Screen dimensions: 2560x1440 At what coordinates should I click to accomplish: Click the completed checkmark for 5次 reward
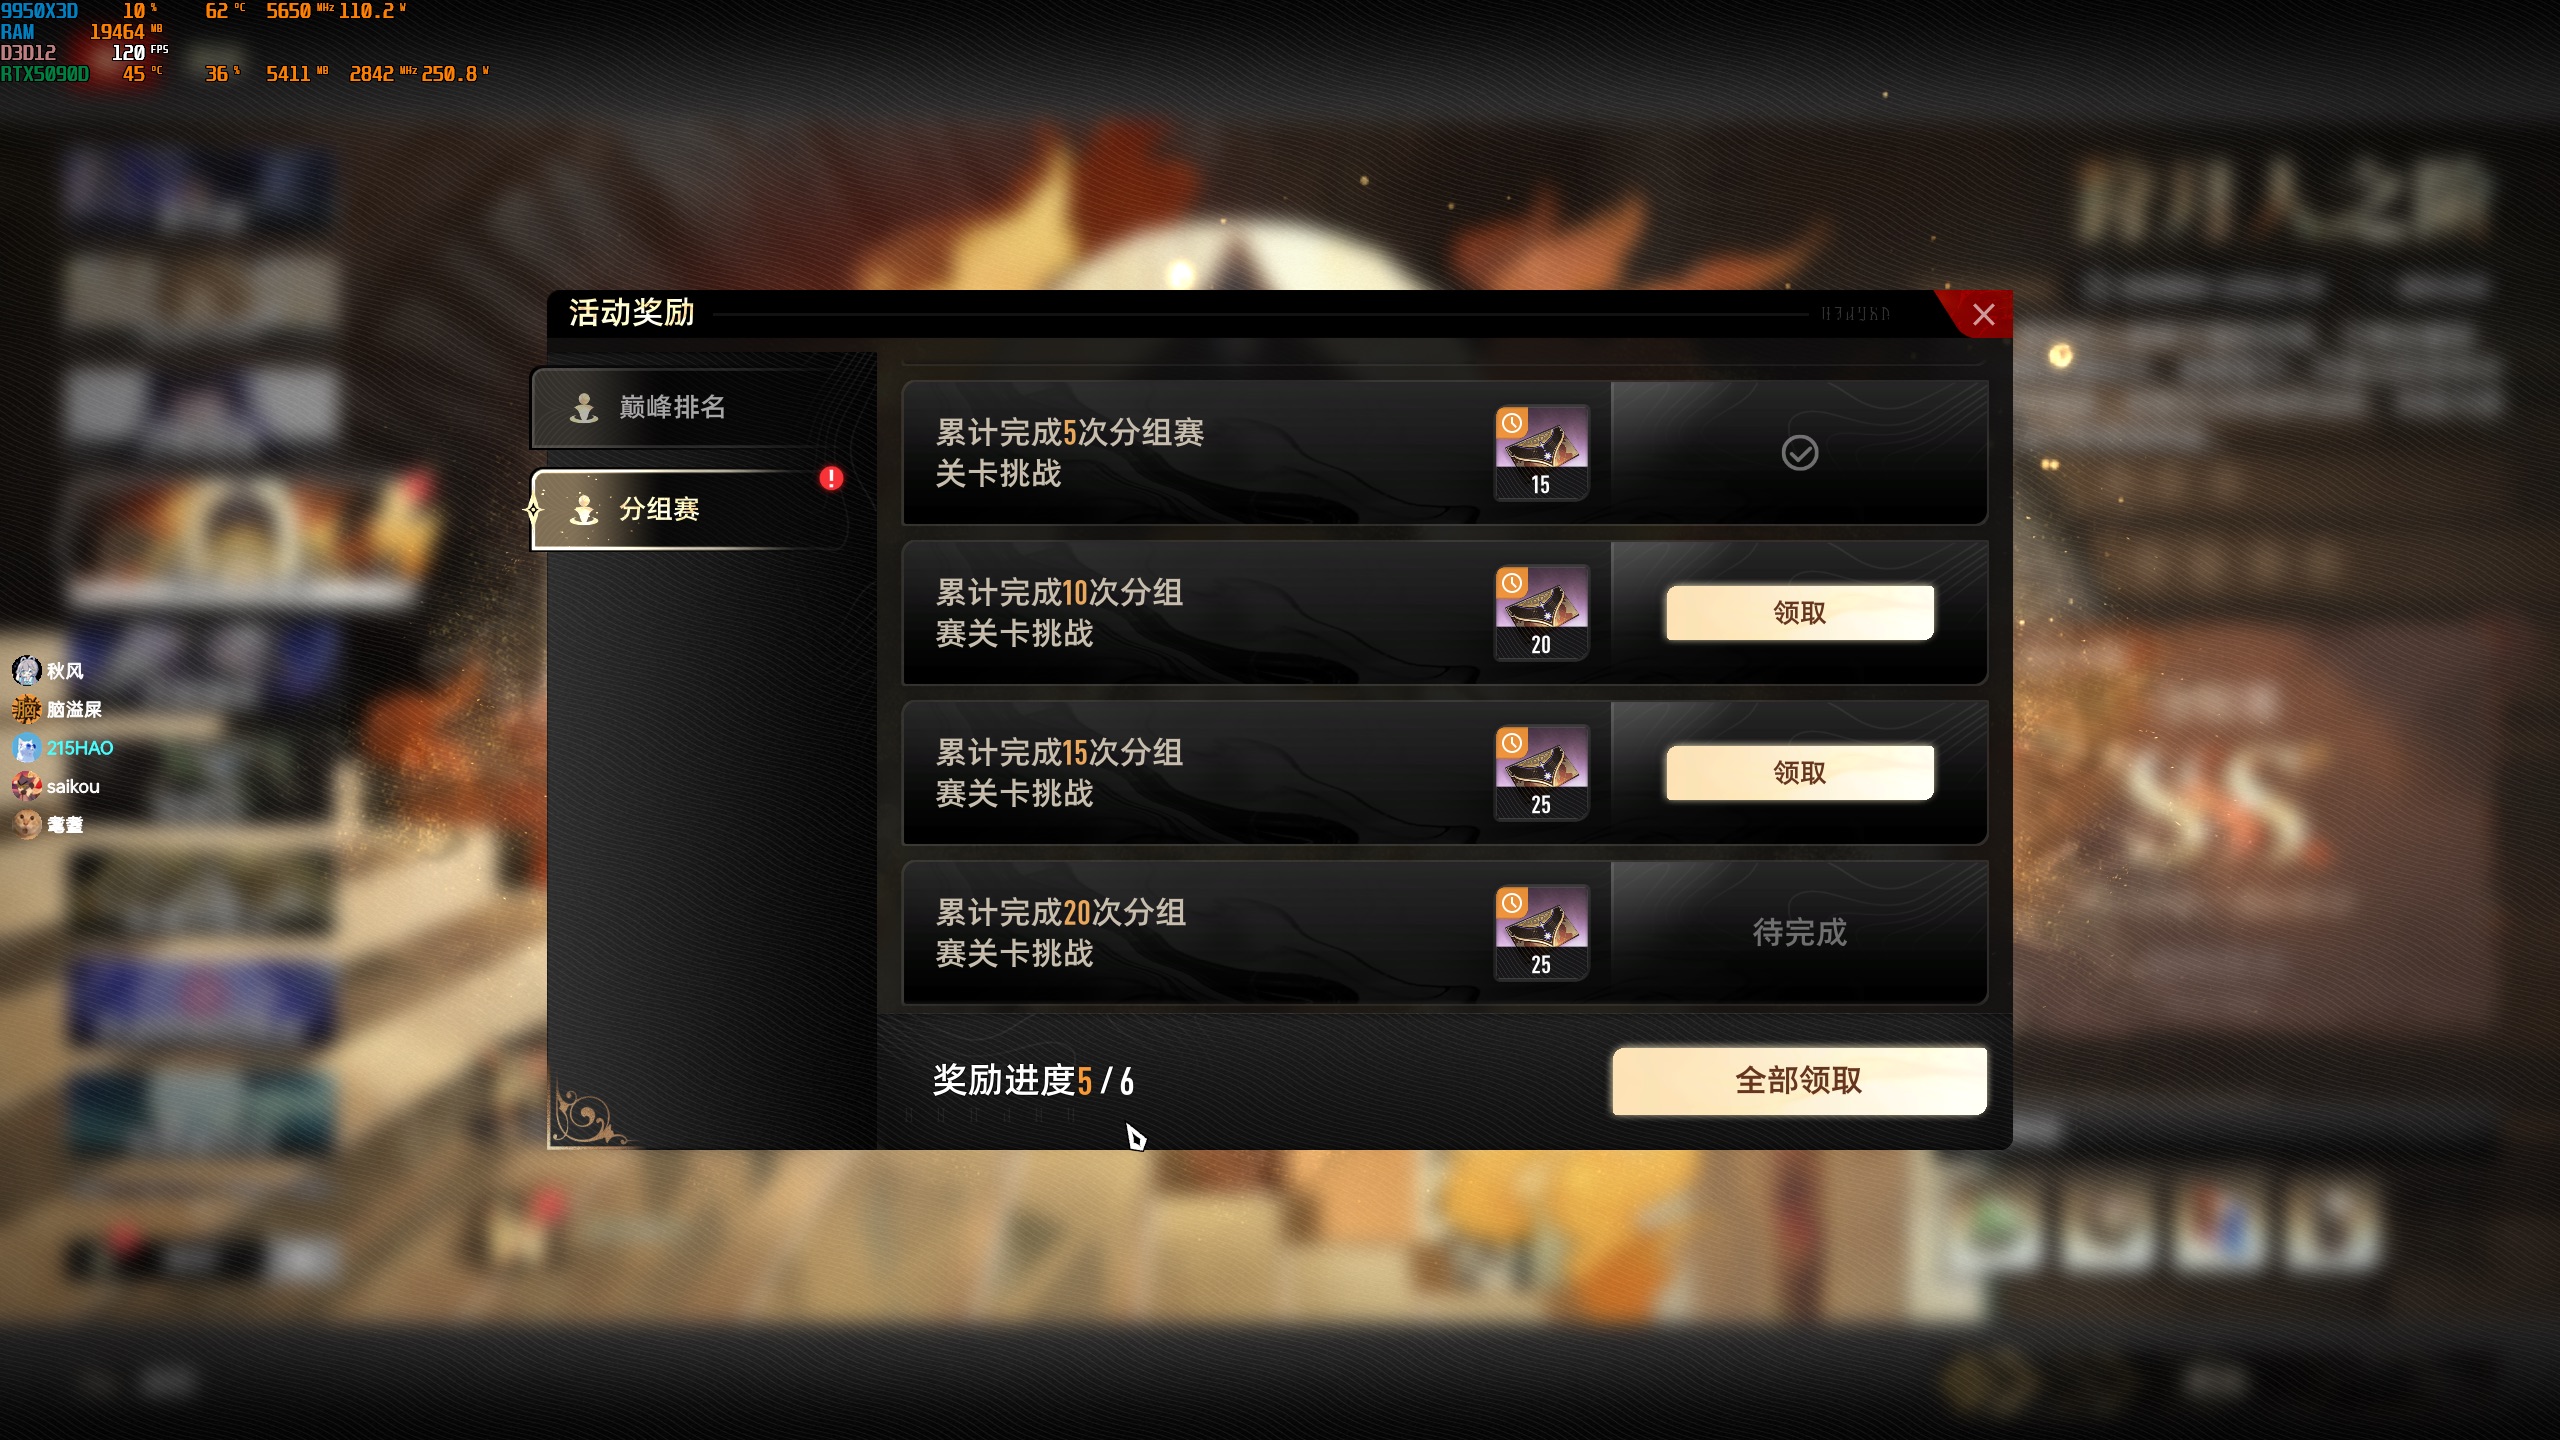pyautogui.click(x=1799, y=453)
